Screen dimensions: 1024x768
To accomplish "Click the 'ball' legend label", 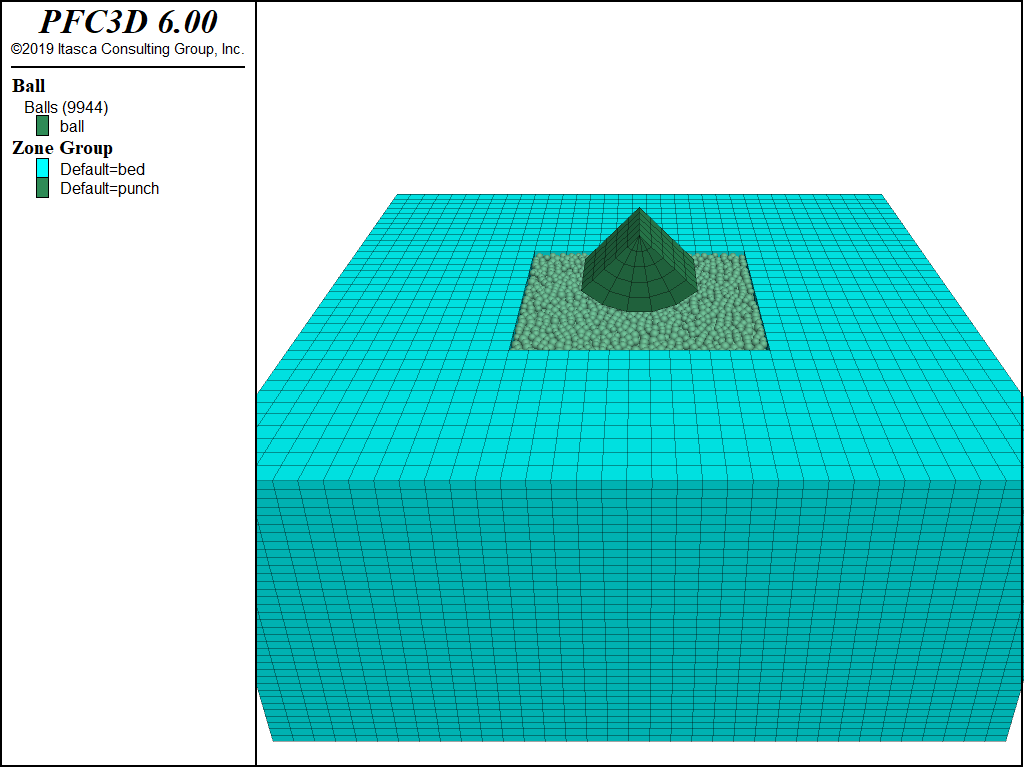I will pyautogui.click(x=72, y=126).
